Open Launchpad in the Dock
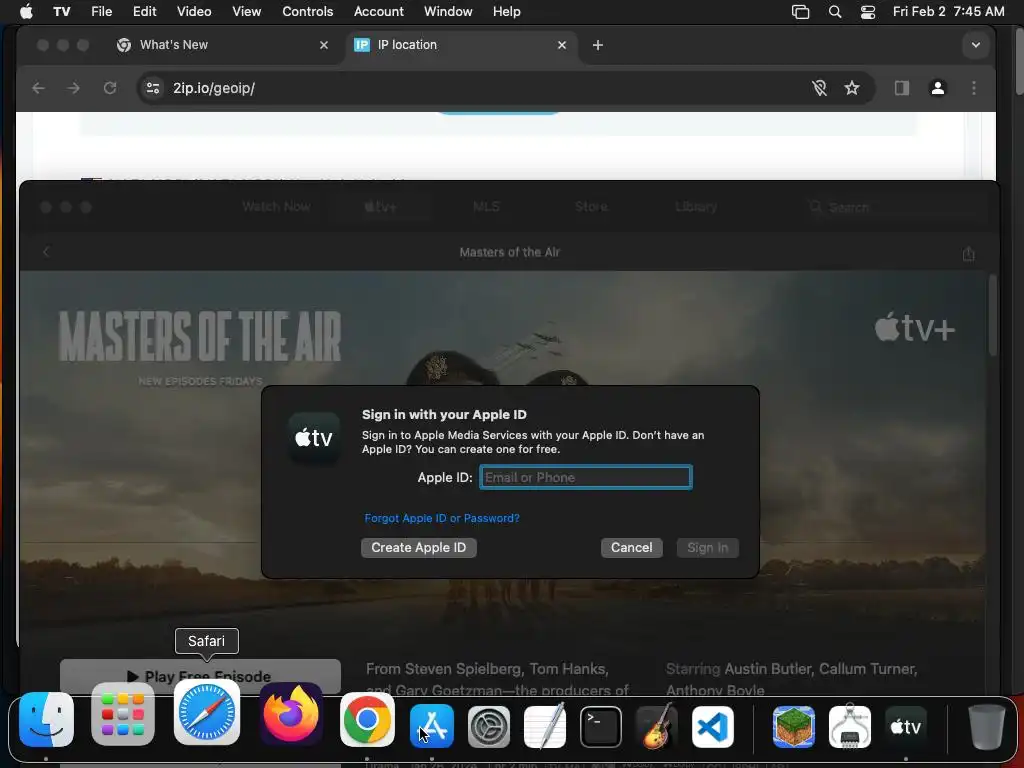The height and width of the screenshot is (768, 1024). click(123, 714)
